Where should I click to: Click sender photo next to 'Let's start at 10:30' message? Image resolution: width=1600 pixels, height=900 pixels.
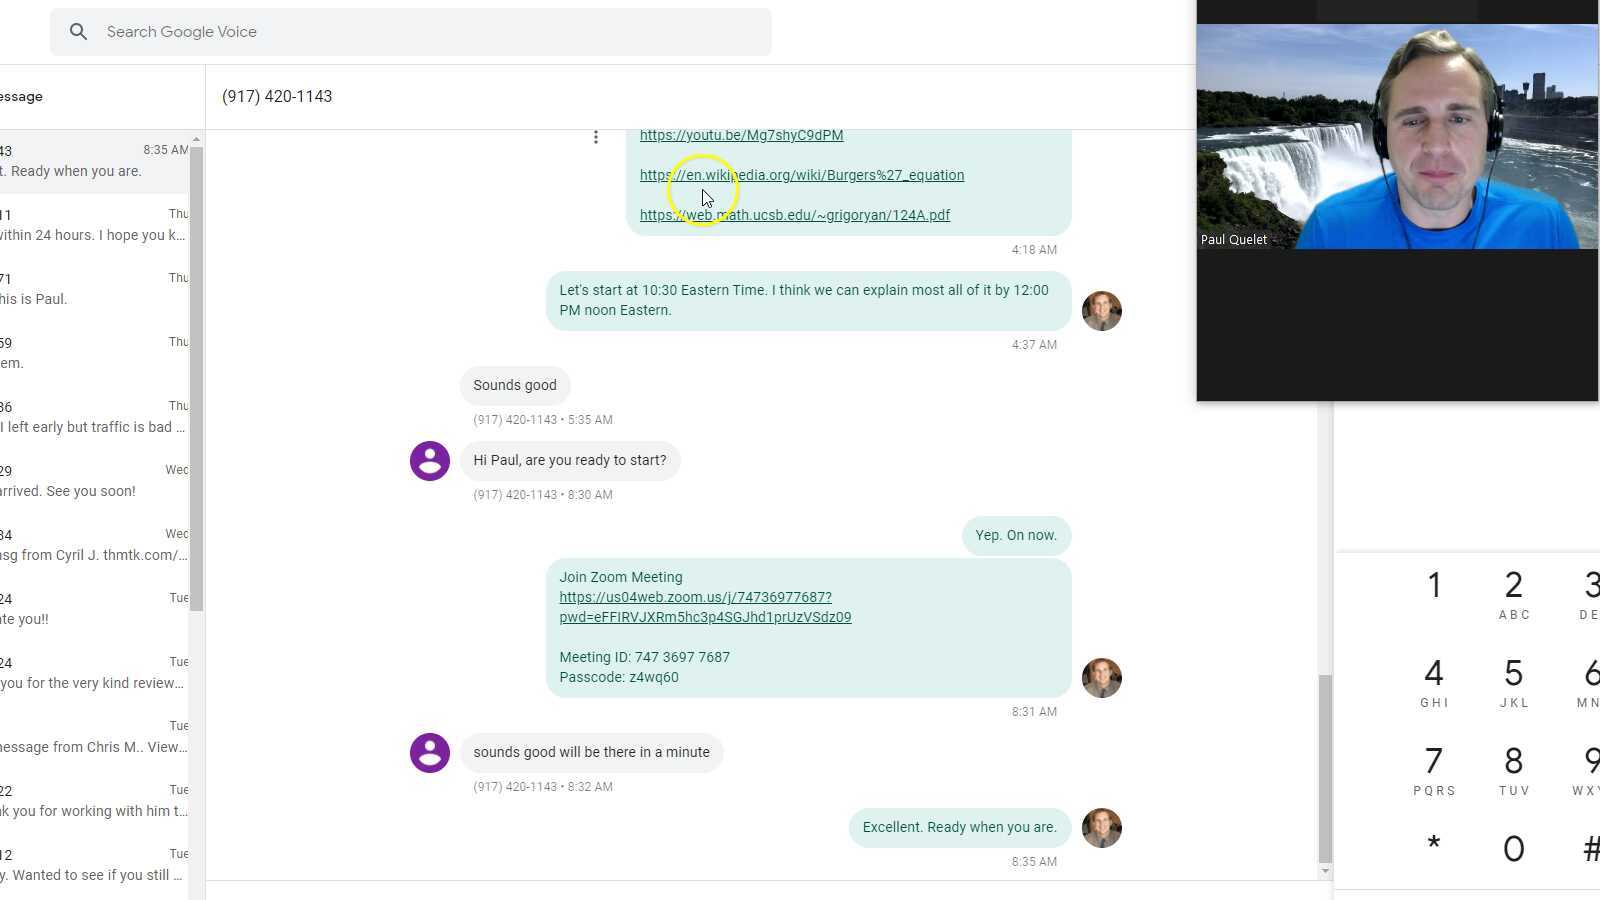point(1102,311)
